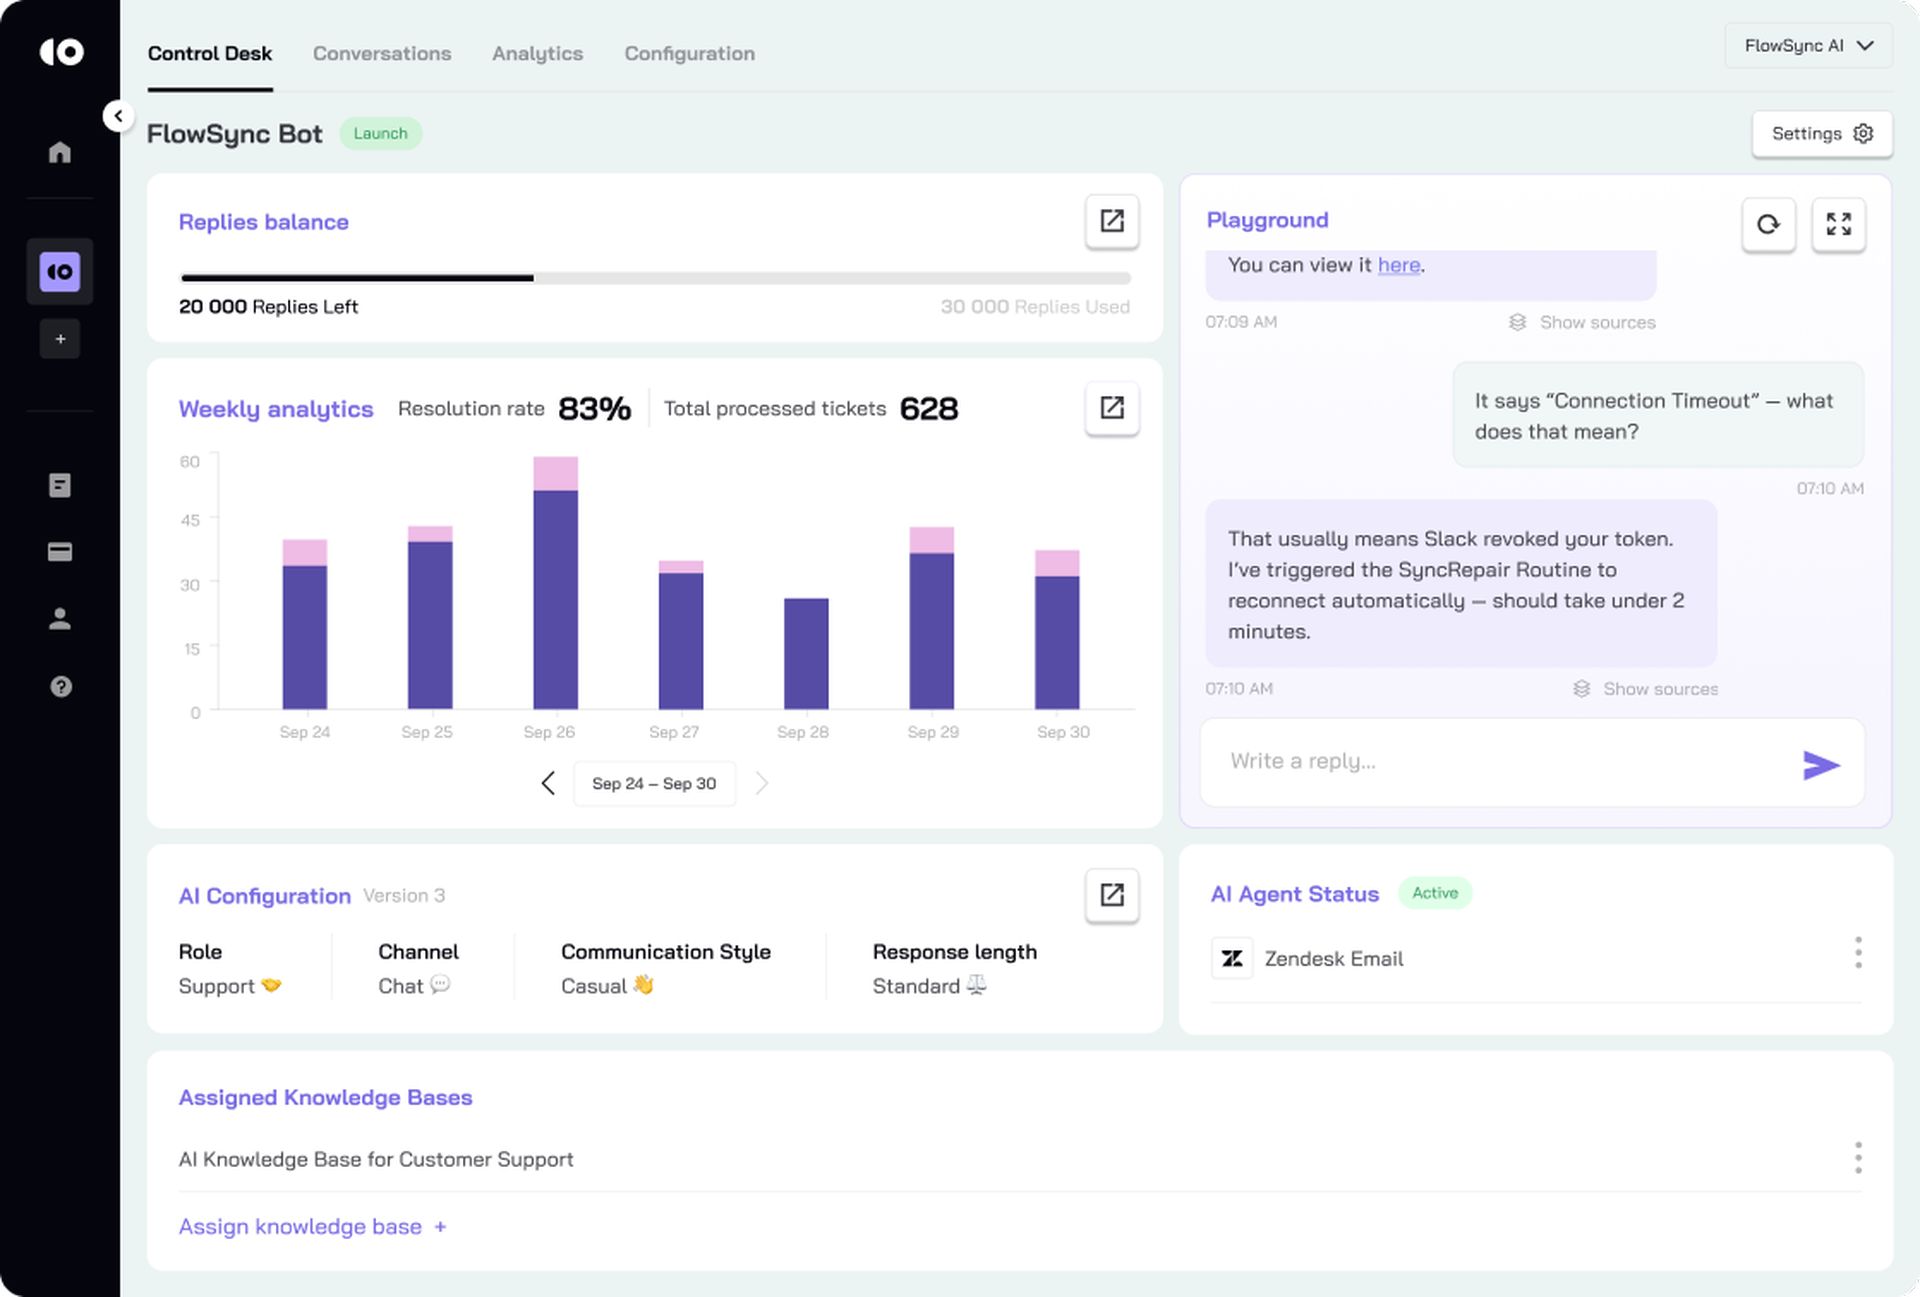
Task: Click external link icon on Replies balance
Action: point(1110,222)
